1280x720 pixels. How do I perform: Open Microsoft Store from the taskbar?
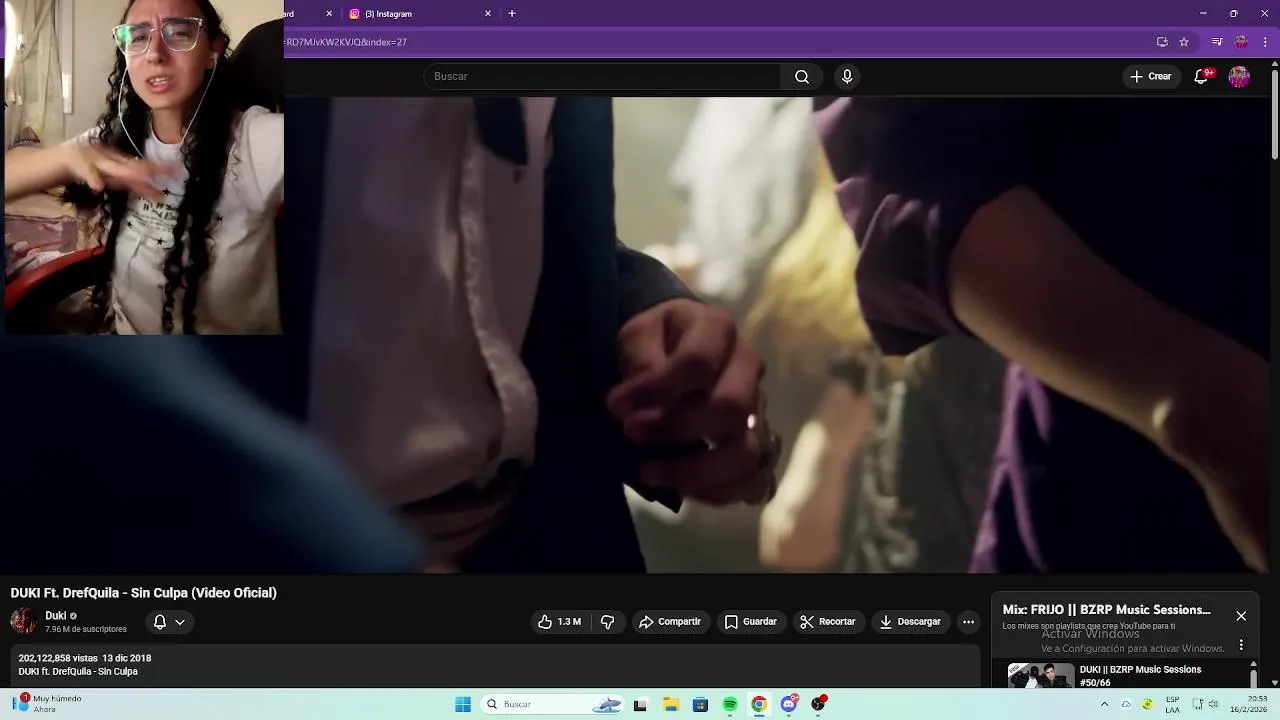(x=700, y=704)
